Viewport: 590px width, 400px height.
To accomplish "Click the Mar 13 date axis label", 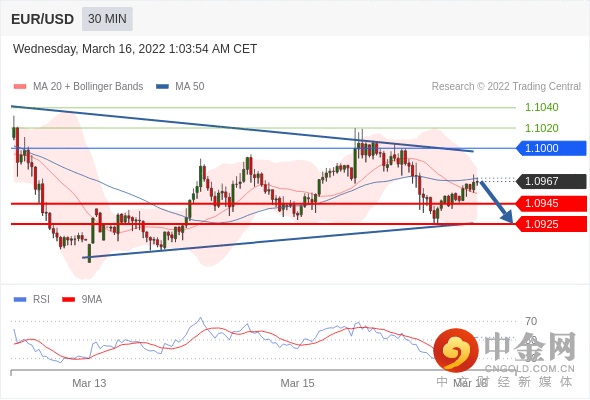I will tap(89, 383).
